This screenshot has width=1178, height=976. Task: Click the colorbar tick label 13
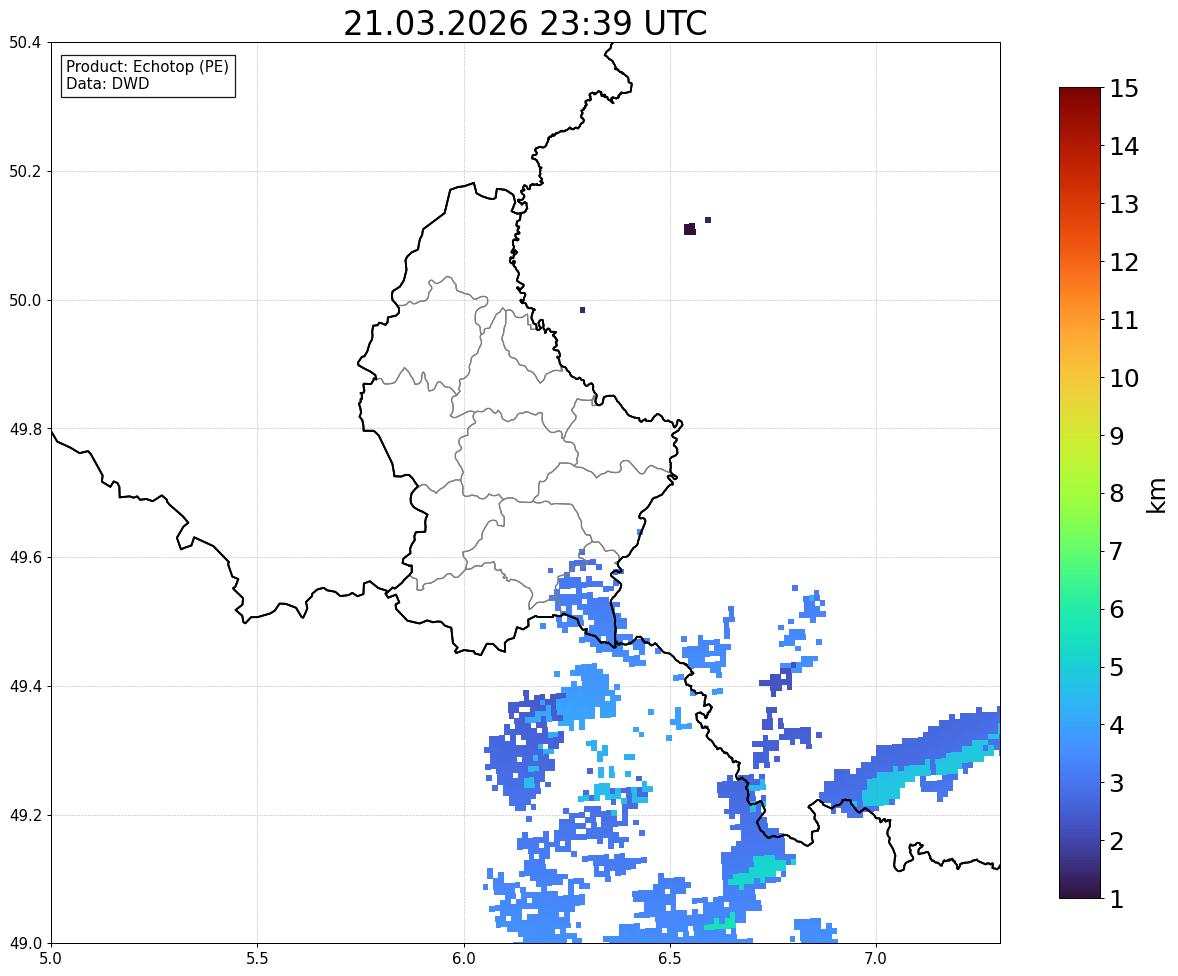pos(1124,204)
